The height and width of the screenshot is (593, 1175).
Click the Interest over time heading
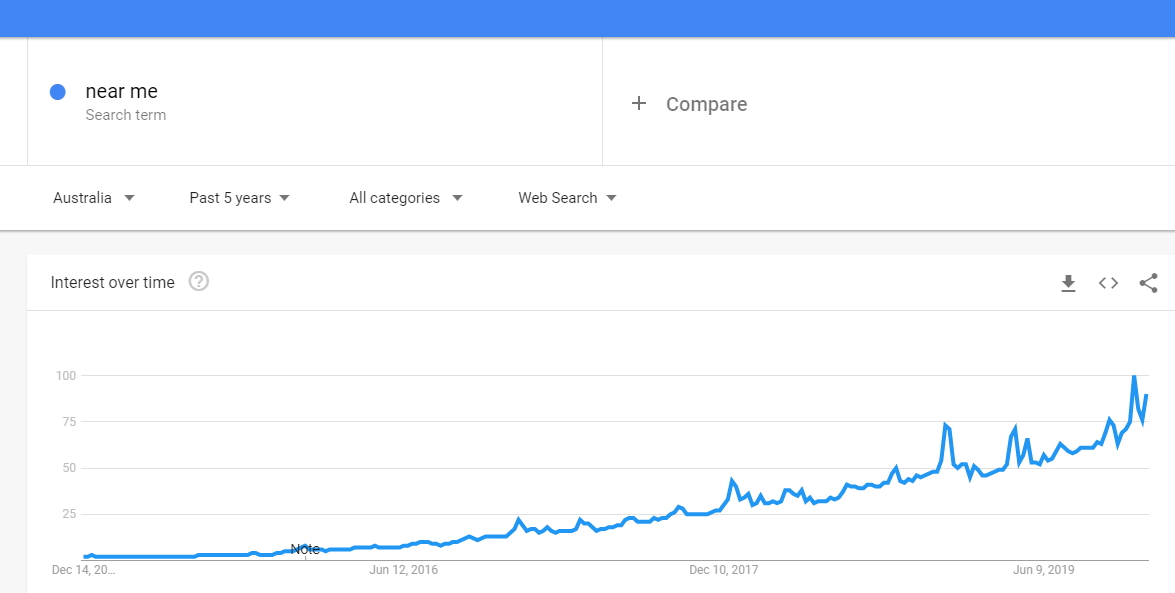[x=112, y=283]
